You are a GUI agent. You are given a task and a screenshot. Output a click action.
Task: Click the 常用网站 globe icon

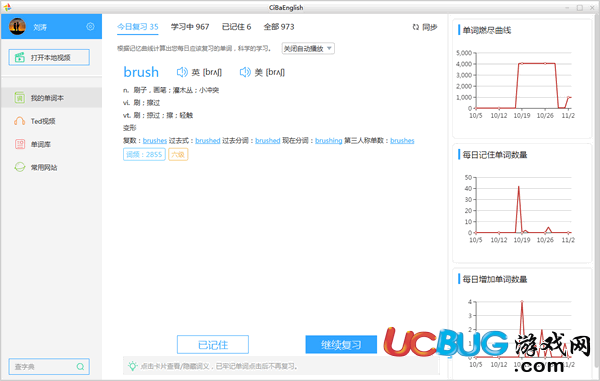point(20,167)
